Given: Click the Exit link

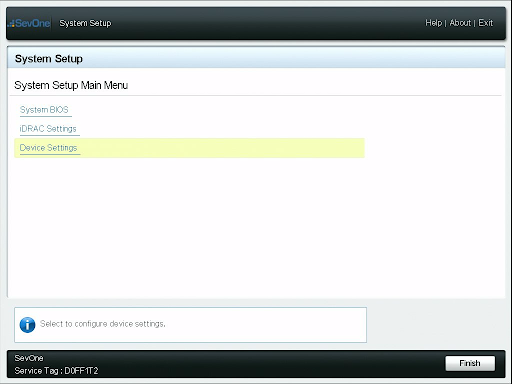Looking at the screenshot, I should pyautogui.click(x=485, y=23).
